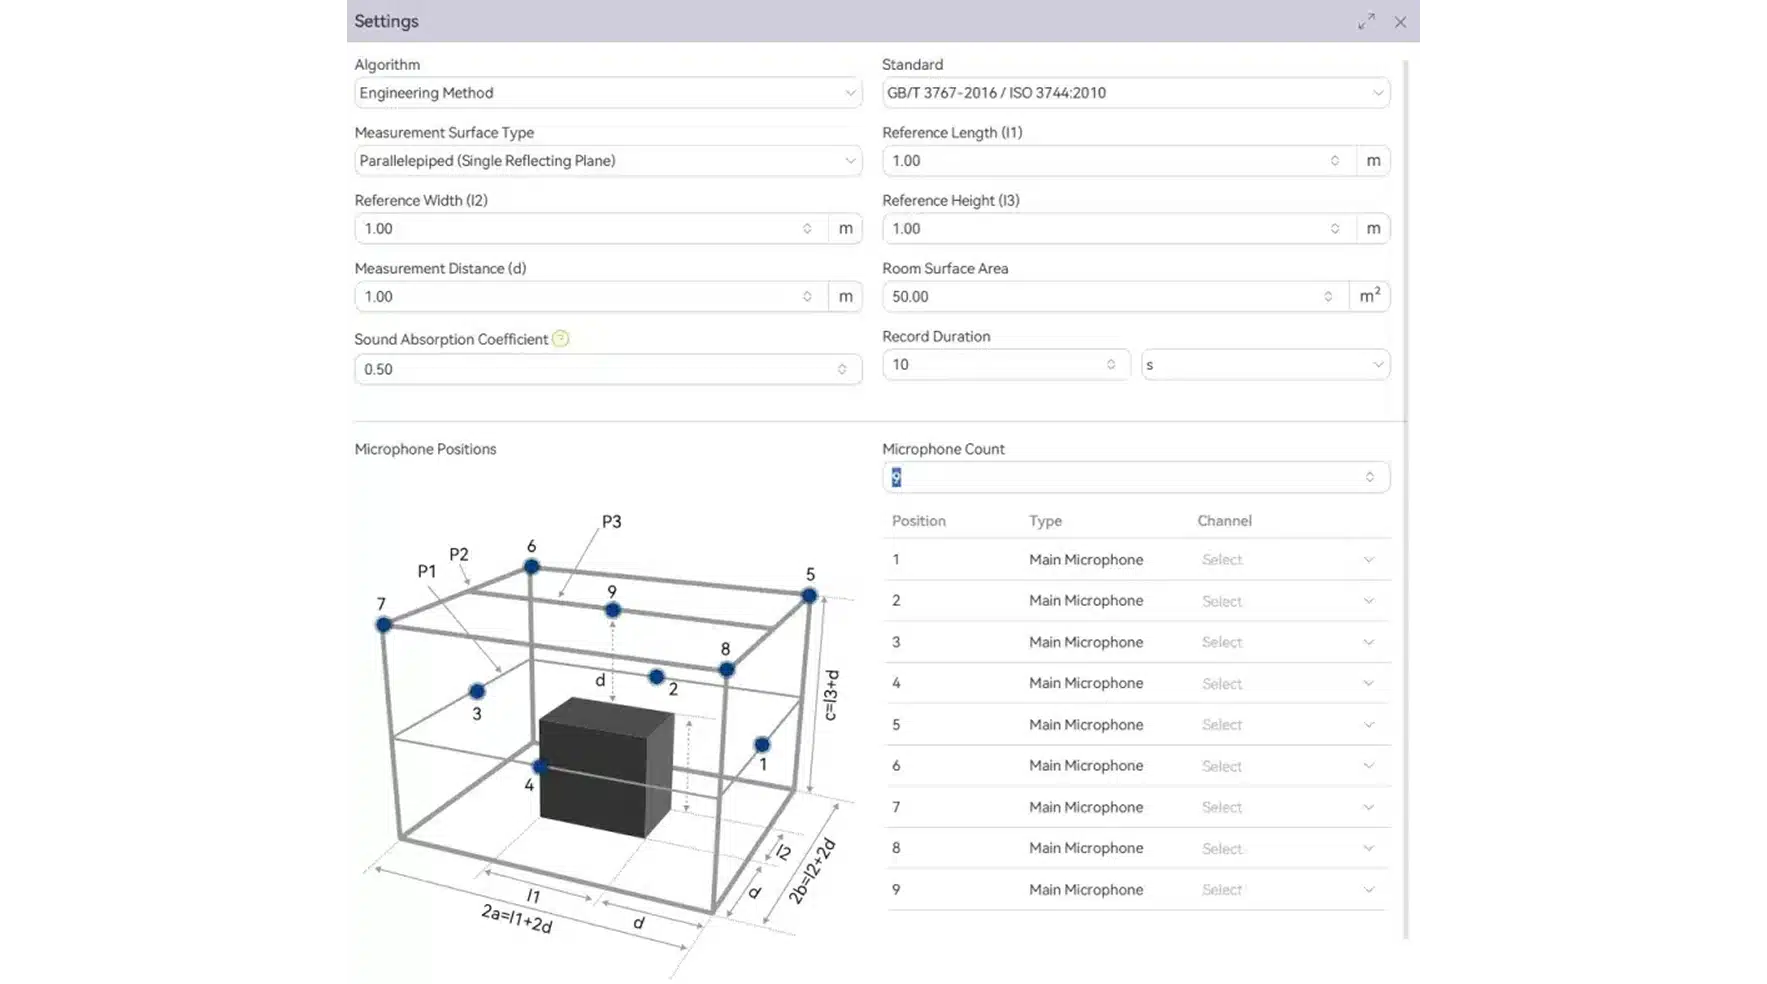Click microphone point 1 in the diagram
This screenshot has width=1767, height=984.
point(762,745)
